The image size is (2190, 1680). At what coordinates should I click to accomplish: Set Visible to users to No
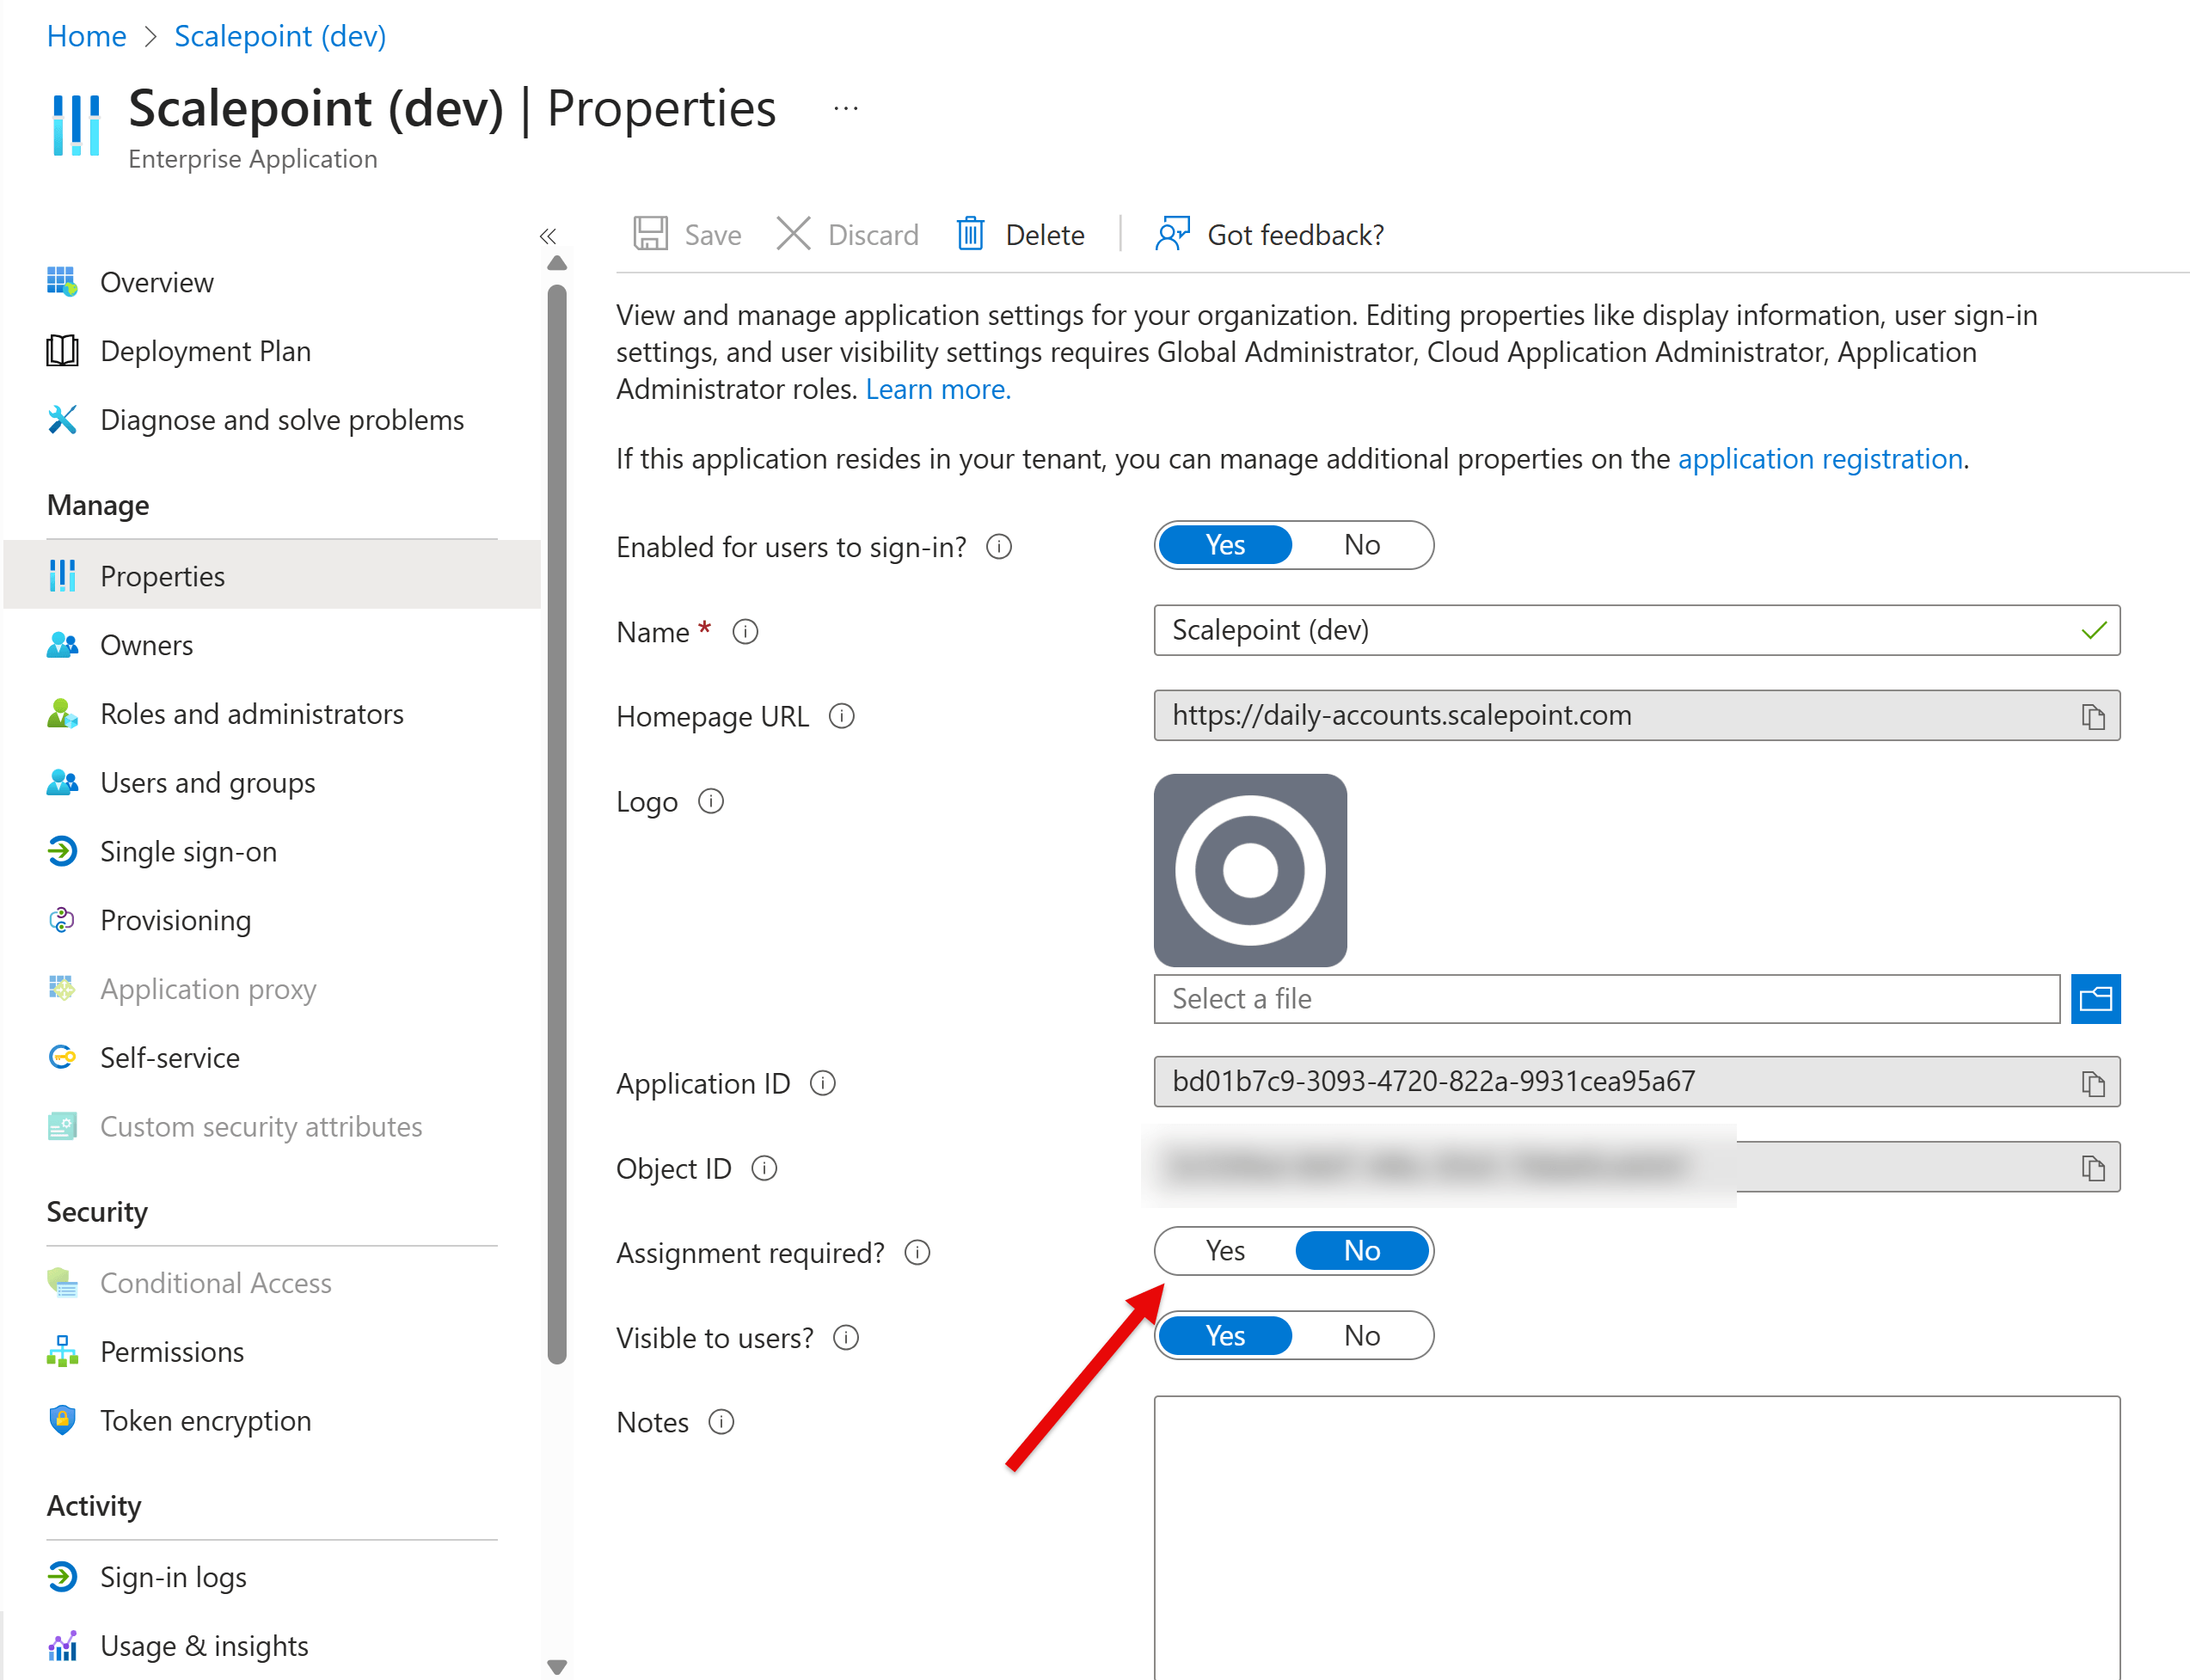coord(1361,1336)
